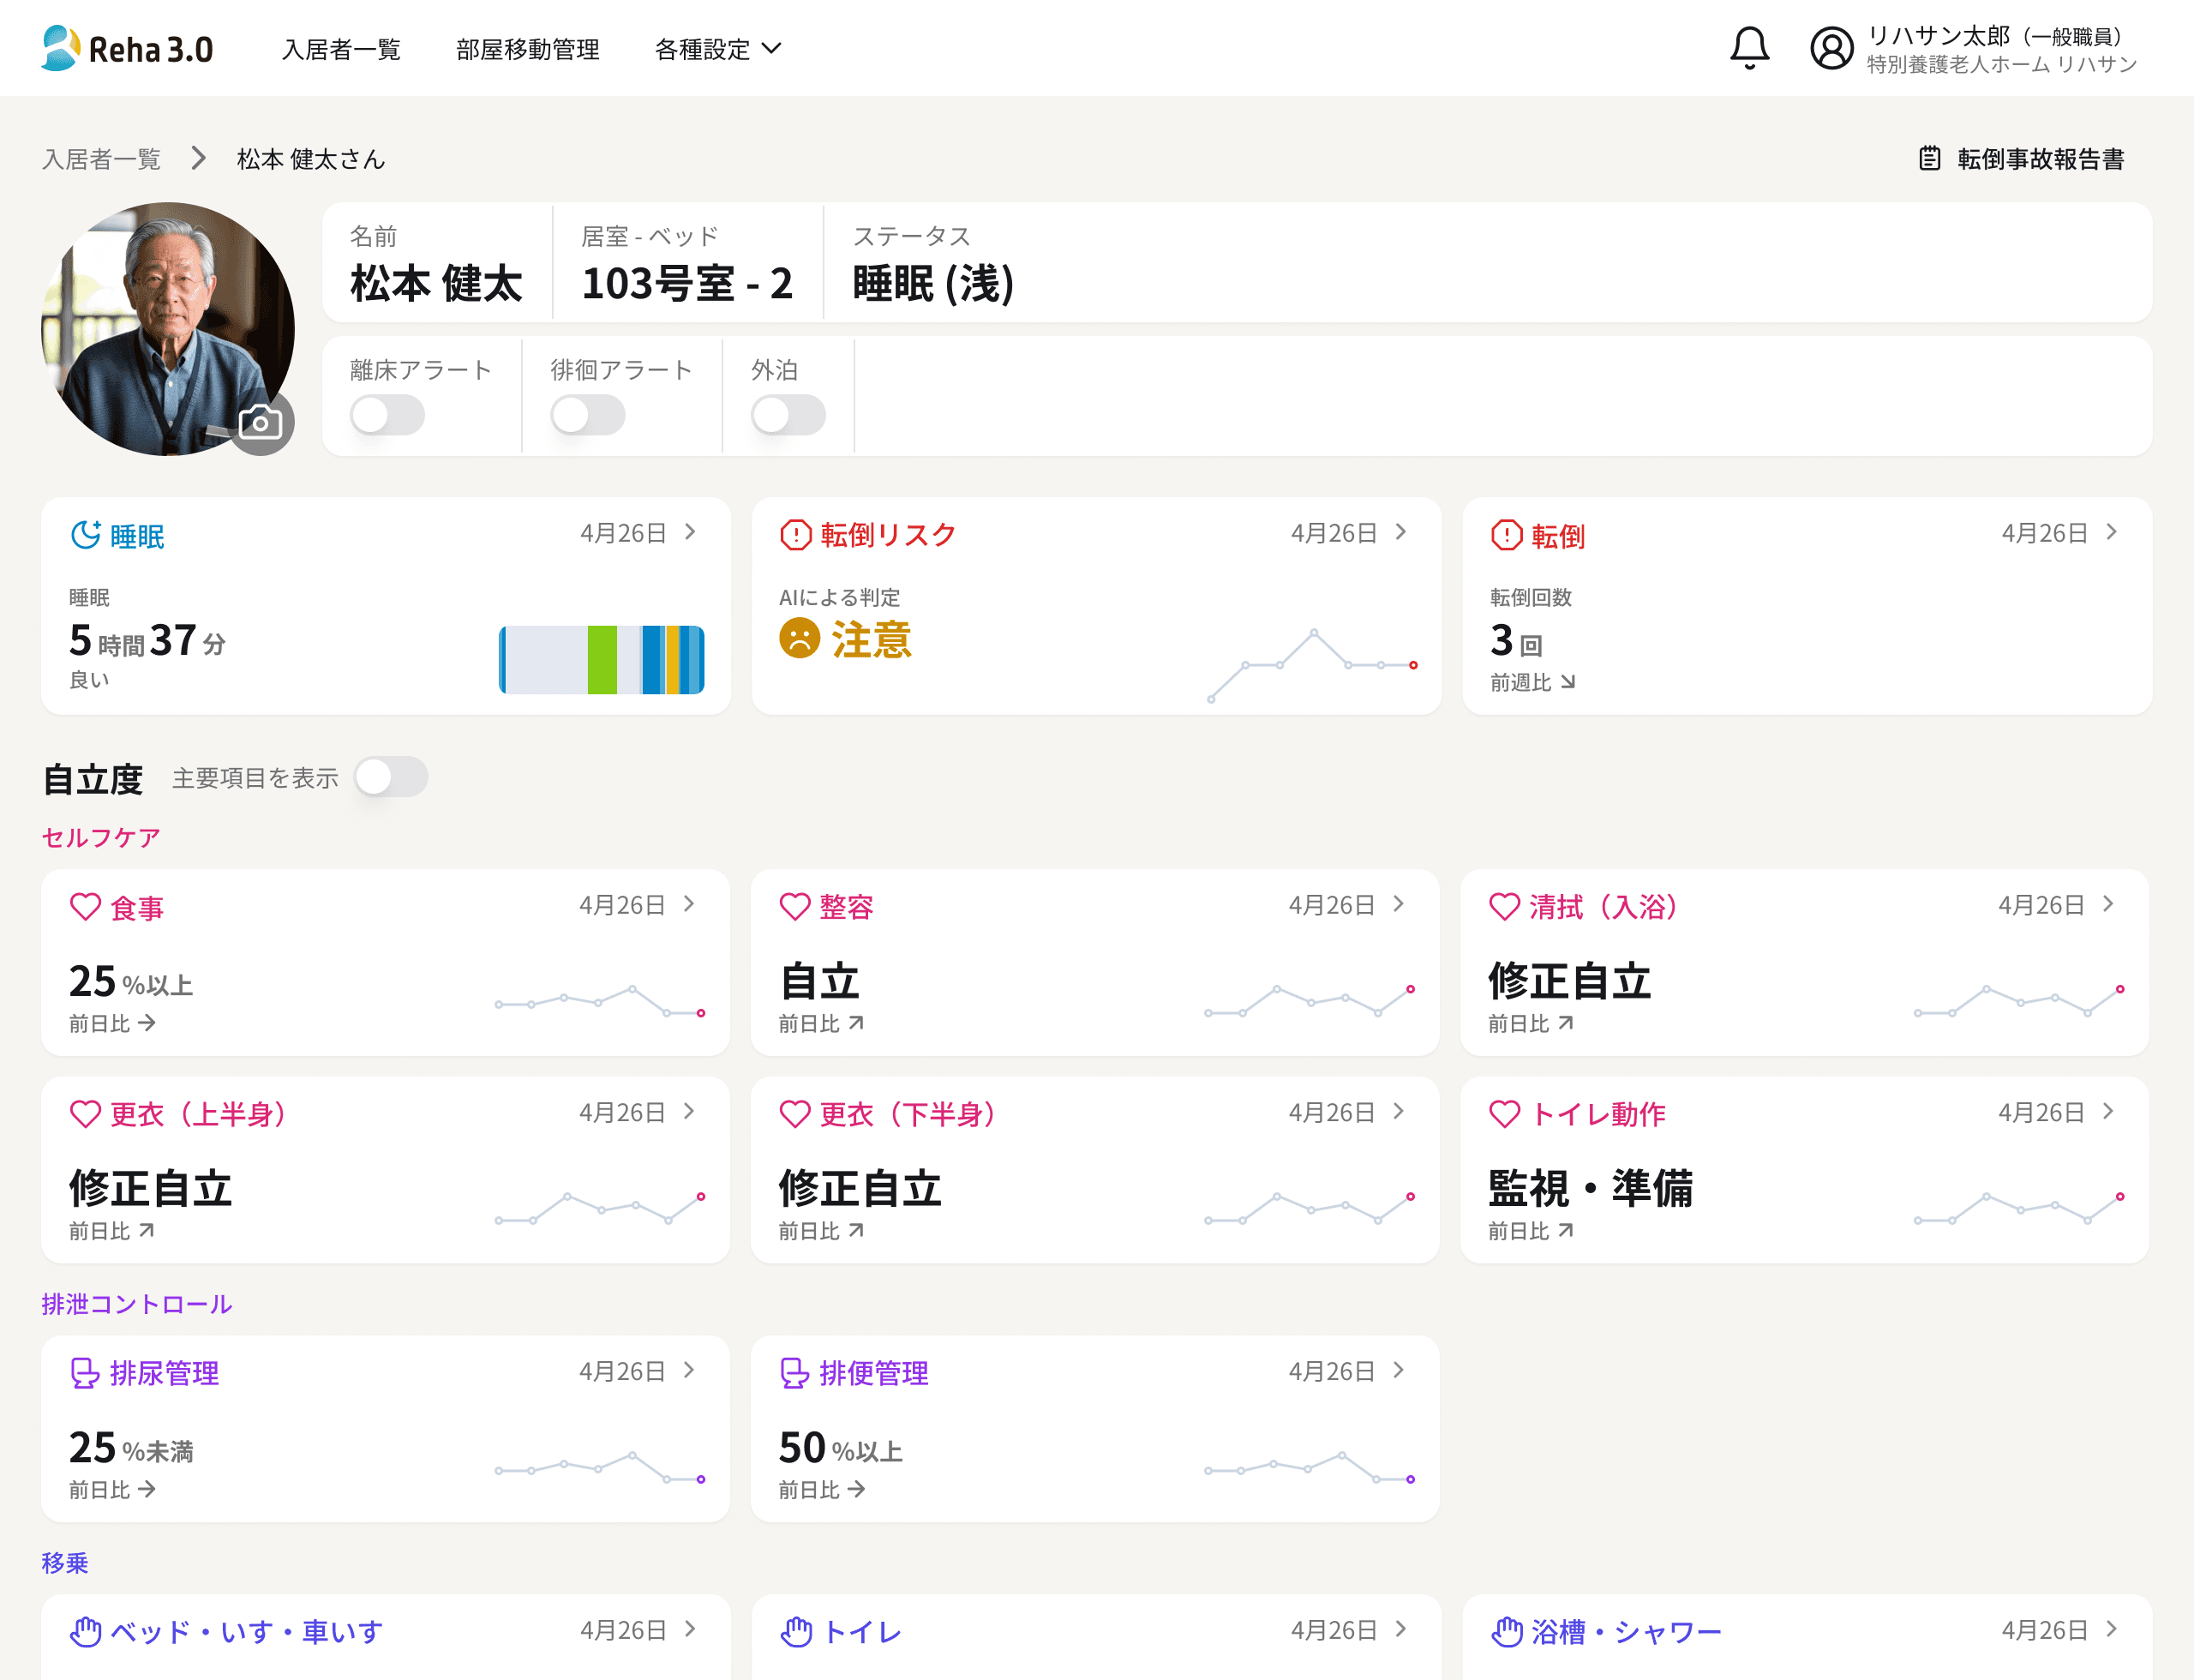Click the toilet icon next to 排尿管理

(85, 1373)
